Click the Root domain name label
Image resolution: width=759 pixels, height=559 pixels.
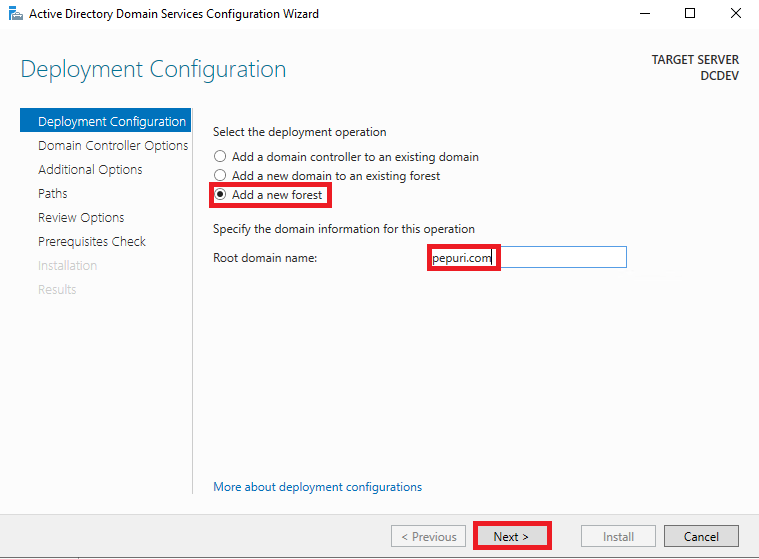(x=265, y=258)
